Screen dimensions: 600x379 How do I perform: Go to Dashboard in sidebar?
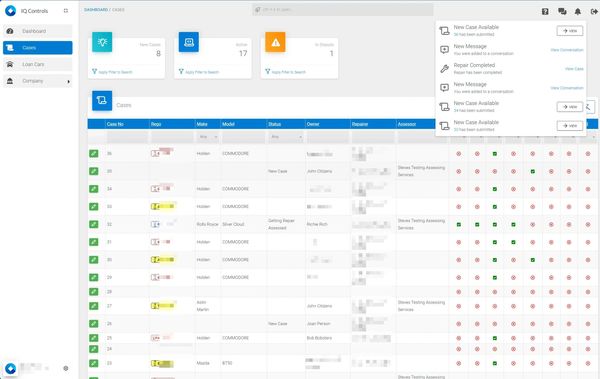[38, 31]
